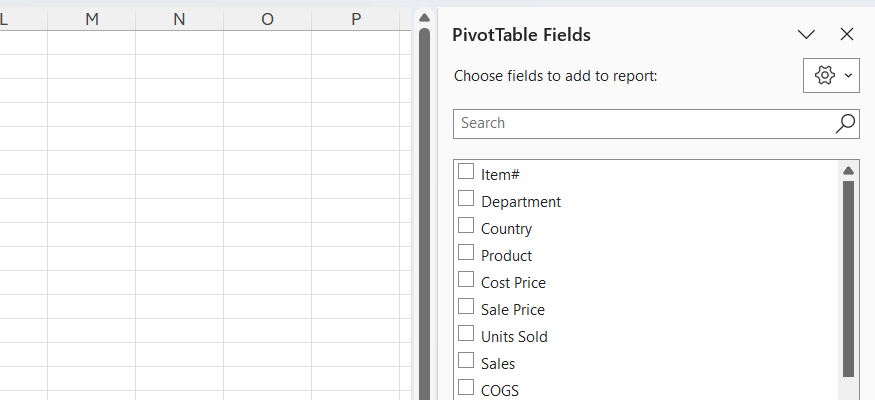Check the Department field checkbox

466,199
